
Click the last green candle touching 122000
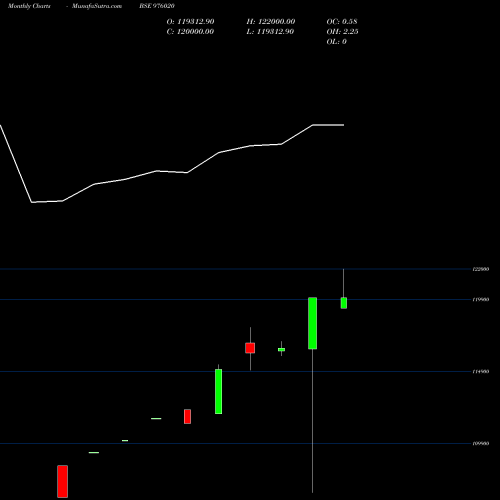344,303
